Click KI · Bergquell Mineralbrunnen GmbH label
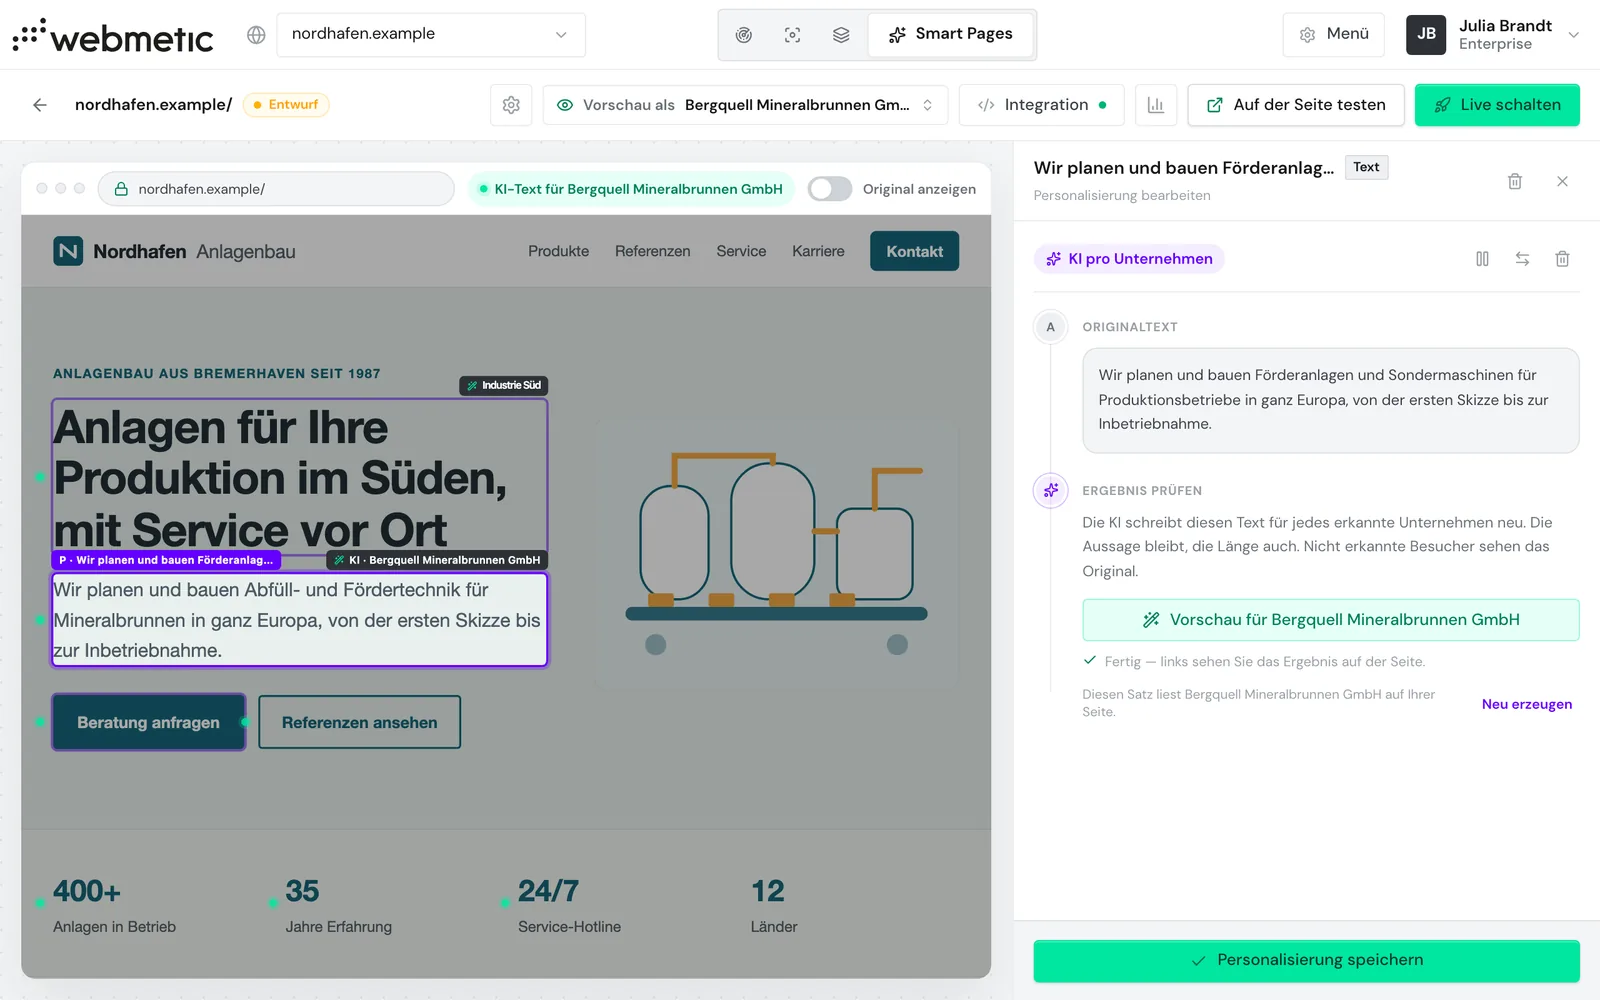This screenshot has height=1000, width=1600. 437,560
